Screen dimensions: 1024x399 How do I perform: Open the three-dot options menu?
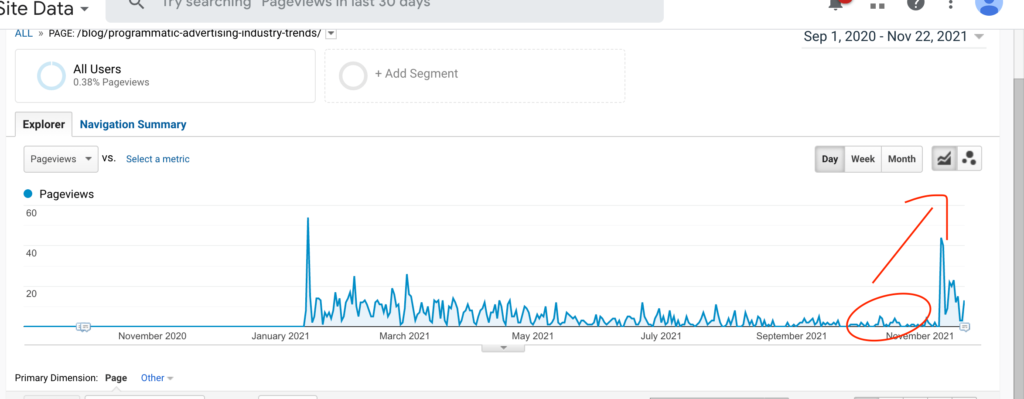click(x=950, y=4)
